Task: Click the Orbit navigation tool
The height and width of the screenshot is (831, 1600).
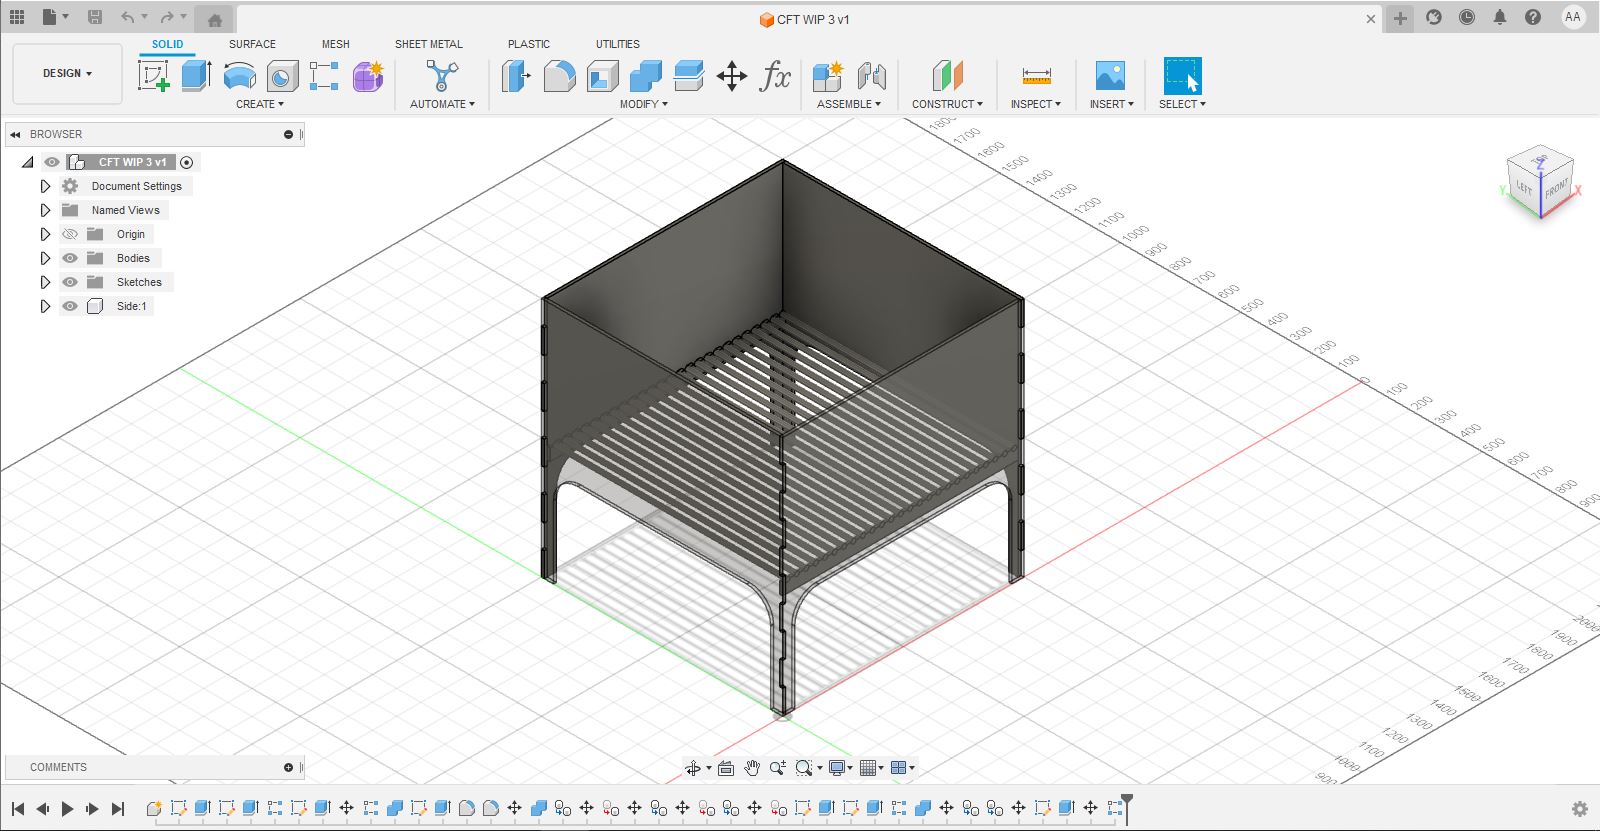Action: (x=693, y=768)
